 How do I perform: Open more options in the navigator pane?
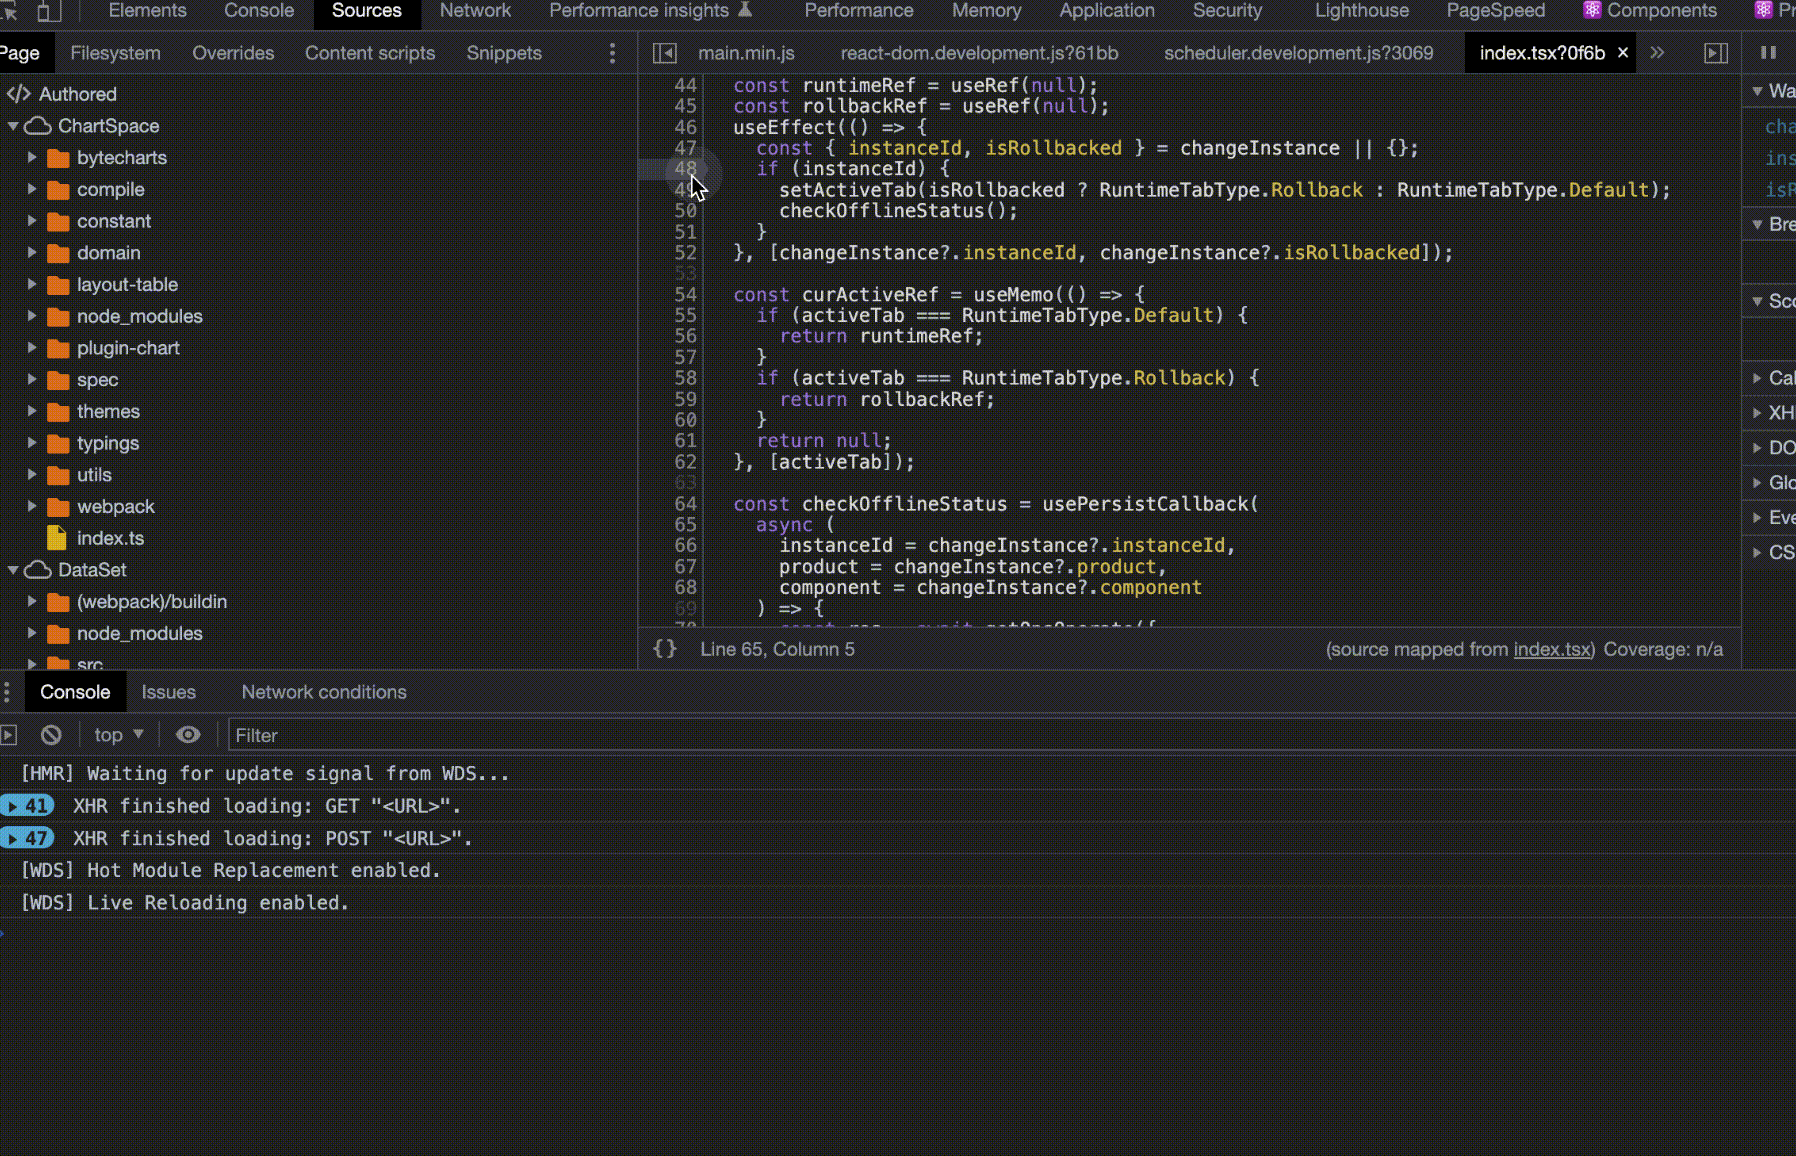click(x=613, y=53)
